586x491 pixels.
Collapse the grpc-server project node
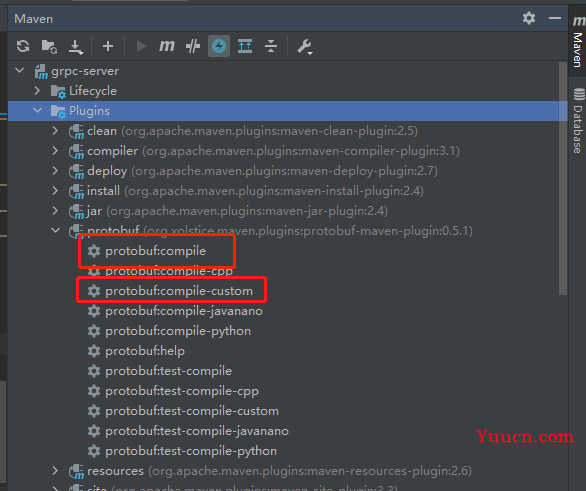coord(19,71)
